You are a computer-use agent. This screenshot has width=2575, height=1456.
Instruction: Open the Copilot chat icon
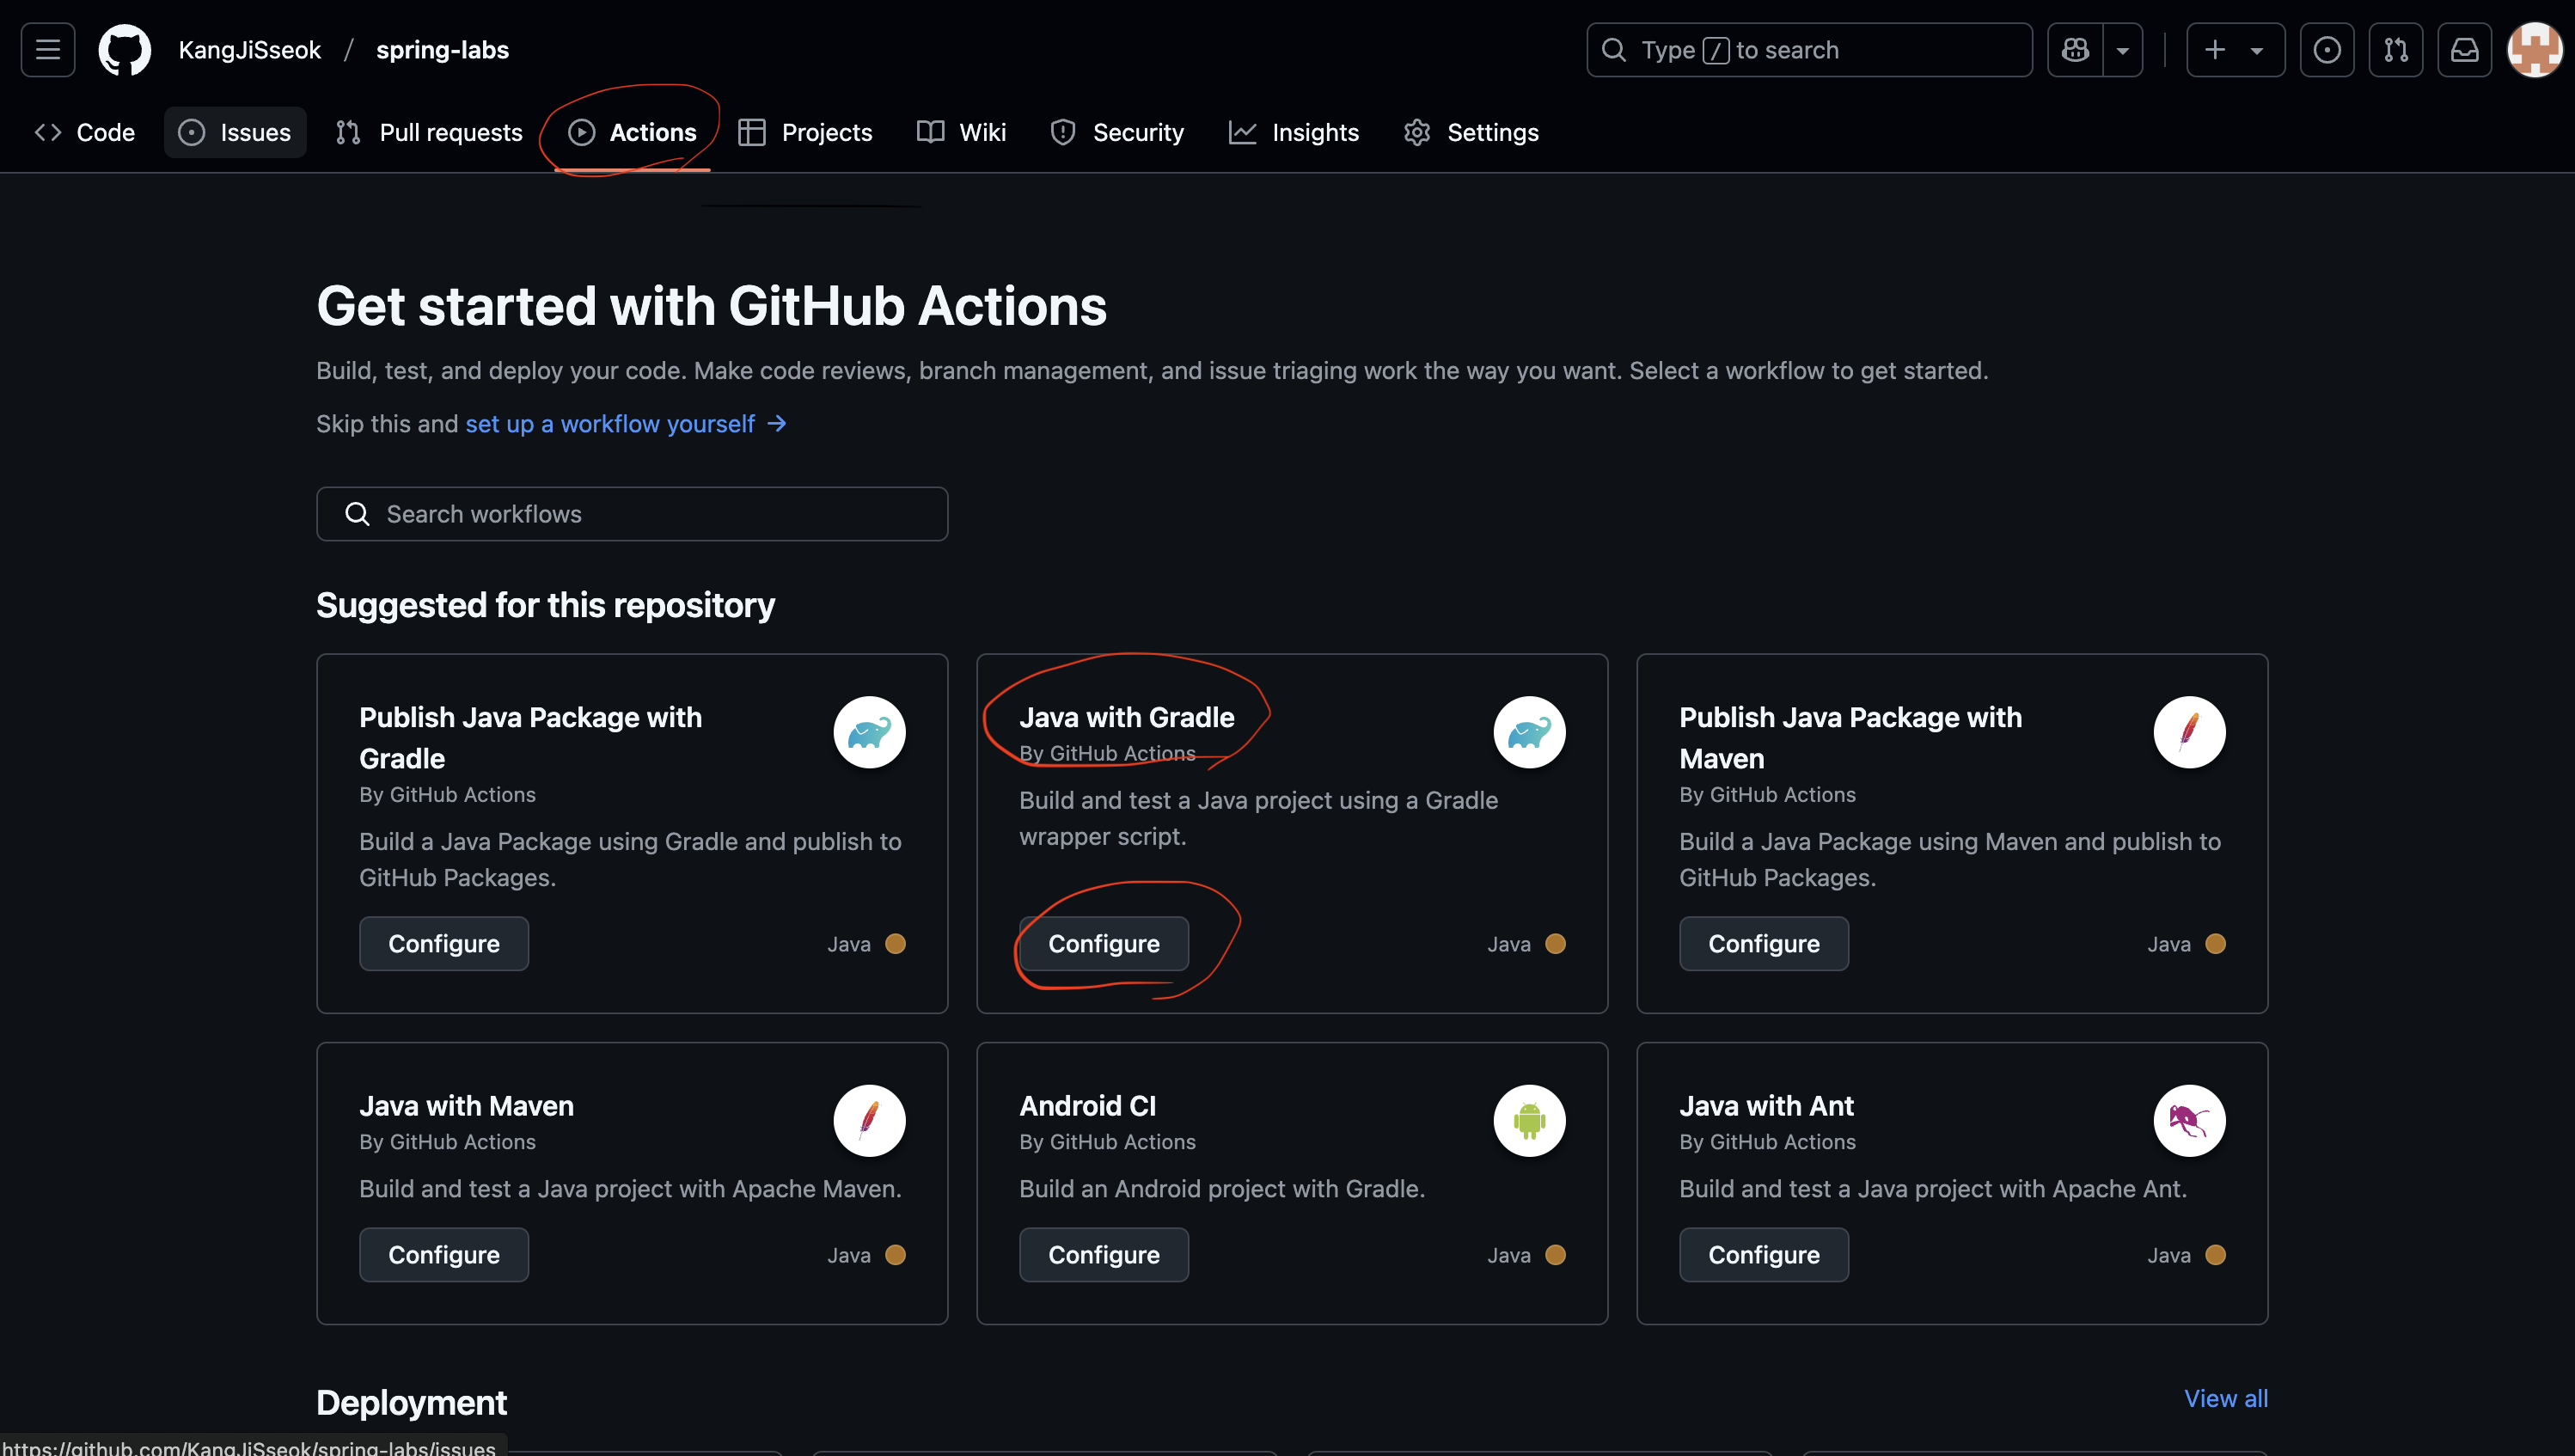[2074, 49]
